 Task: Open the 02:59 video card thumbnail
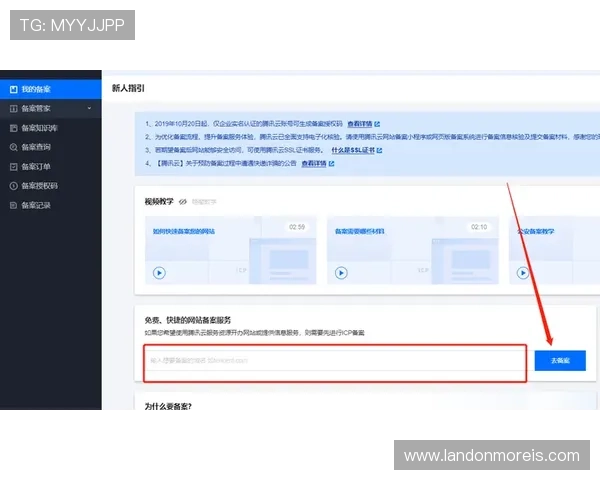pos(231,250)
